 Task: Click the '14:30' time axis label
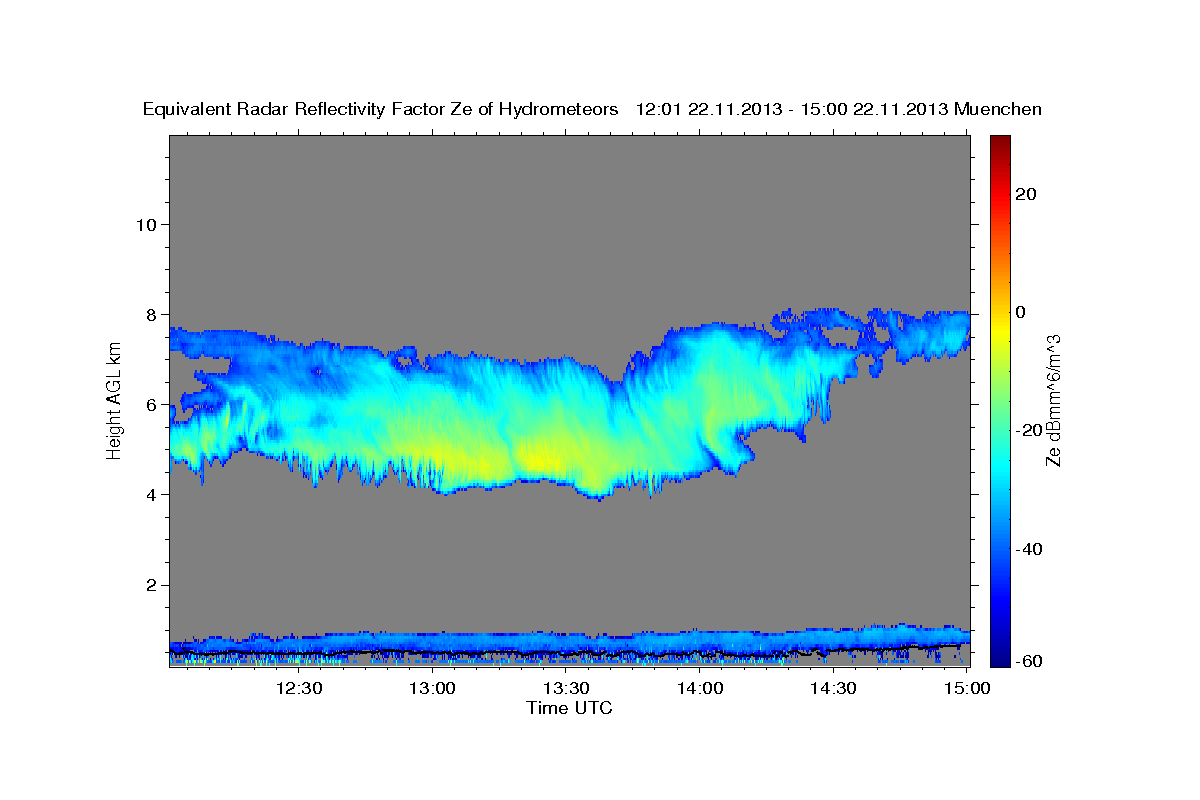(833, 688)
